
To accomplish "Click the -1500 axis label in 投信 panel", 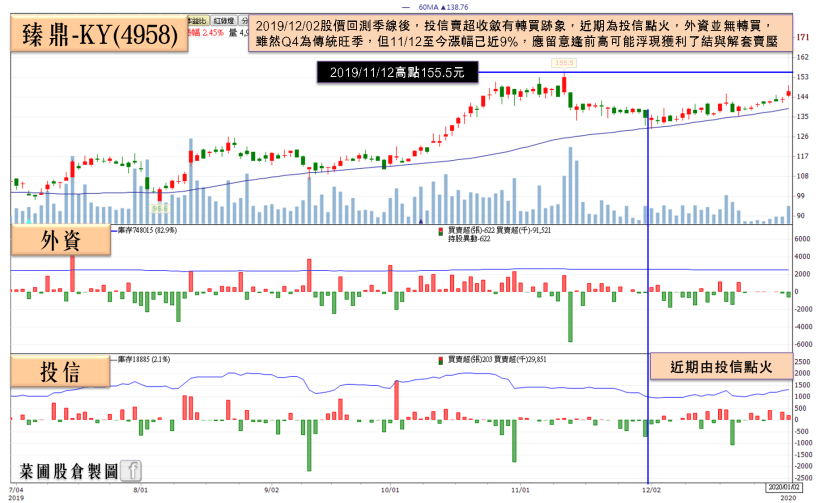I will click(x=801, y=455).
